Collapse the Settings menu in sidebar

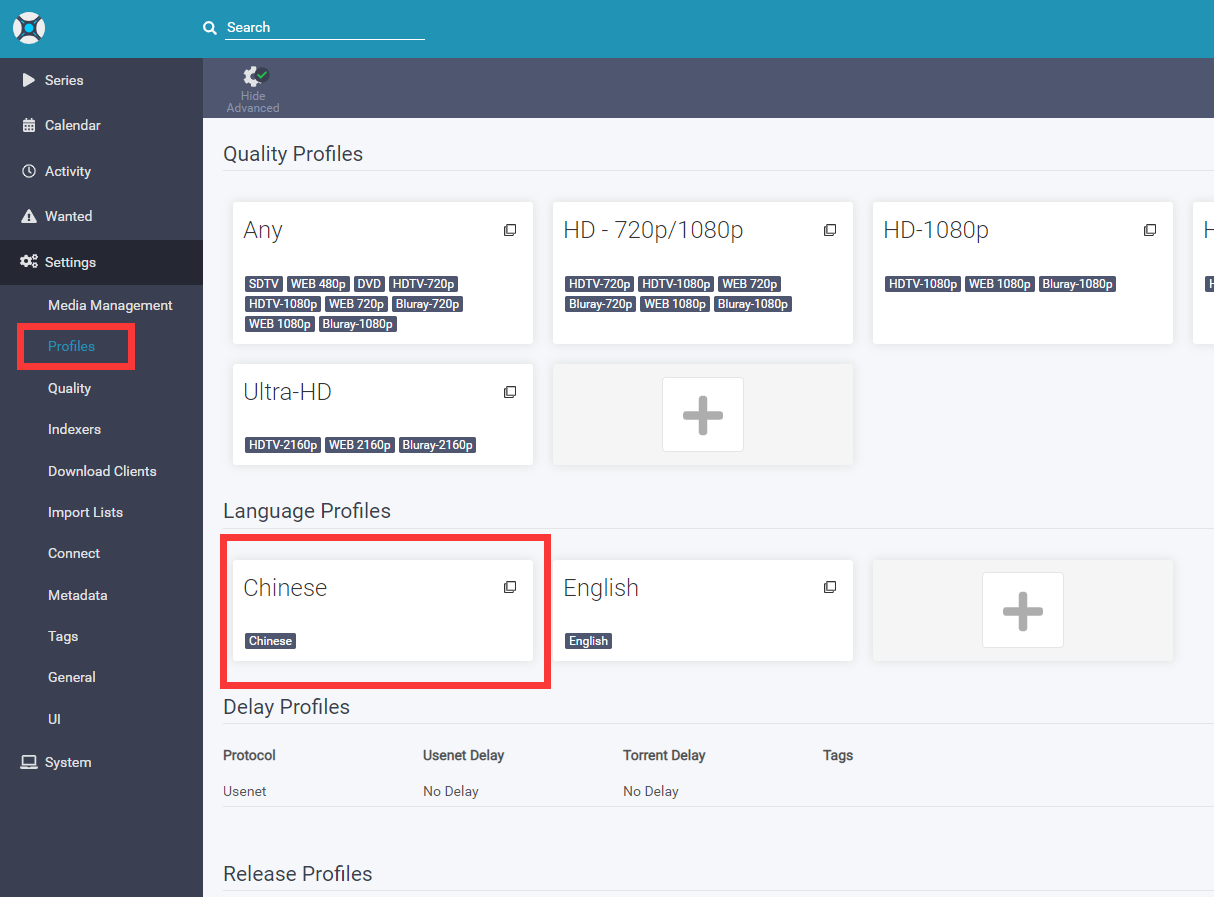70,262
